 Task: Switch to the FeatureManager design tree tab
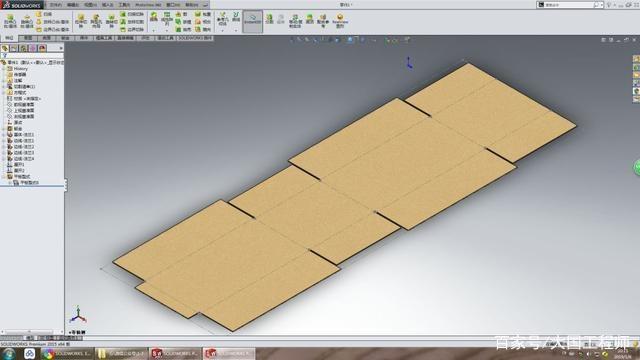5,48
